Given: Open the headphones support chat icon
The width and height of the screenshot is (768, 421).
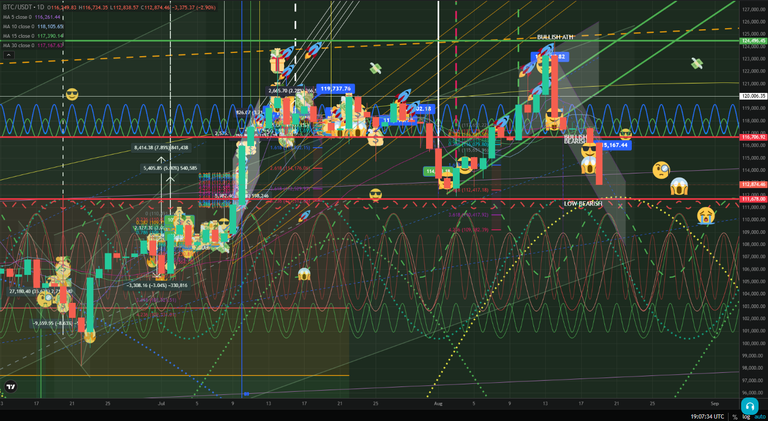Looking at the screenshot, I should coord(749,406).
